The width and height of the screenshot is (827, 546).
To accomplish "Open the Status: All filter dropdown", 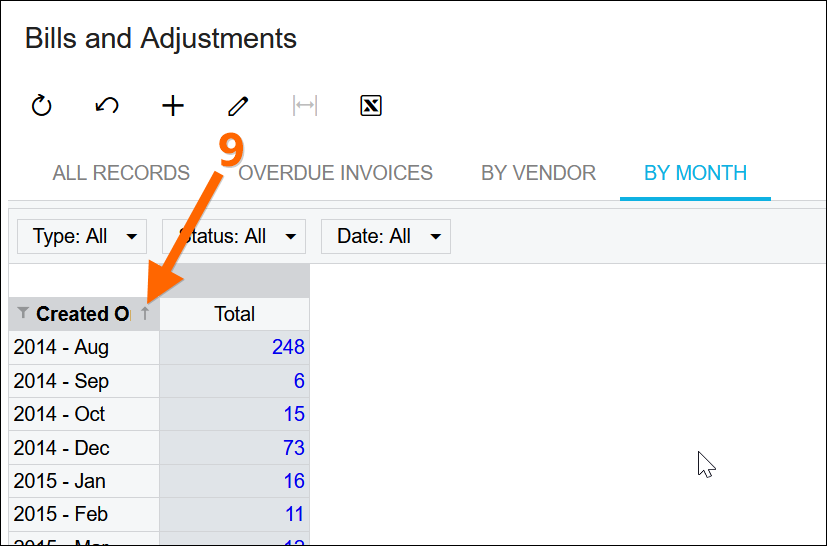I will click(234, 237).
